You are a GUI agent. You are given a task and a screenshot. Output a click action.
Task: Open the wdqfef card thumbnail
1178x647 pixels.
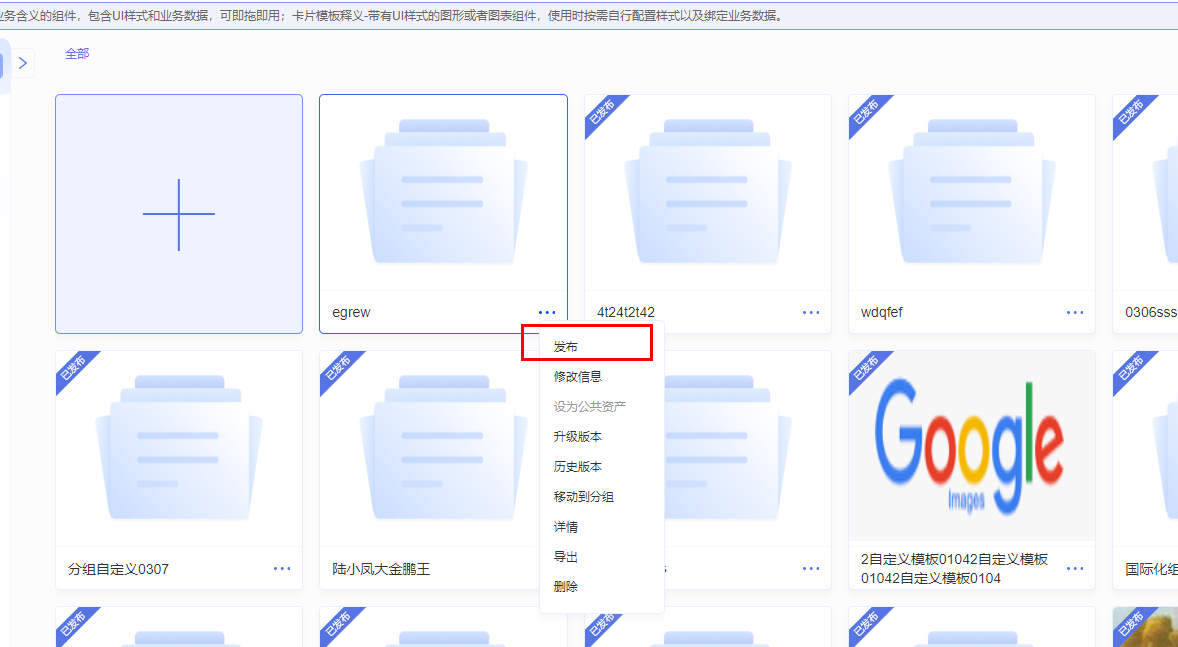971,192
